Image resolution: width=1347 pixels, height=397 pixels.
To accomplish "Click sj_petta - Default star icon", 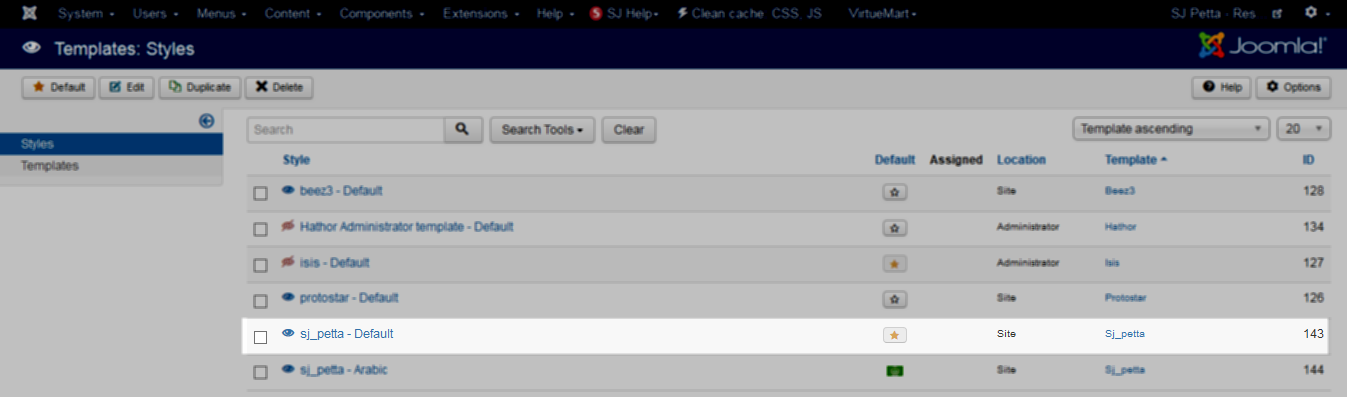I will click(895, 335).
